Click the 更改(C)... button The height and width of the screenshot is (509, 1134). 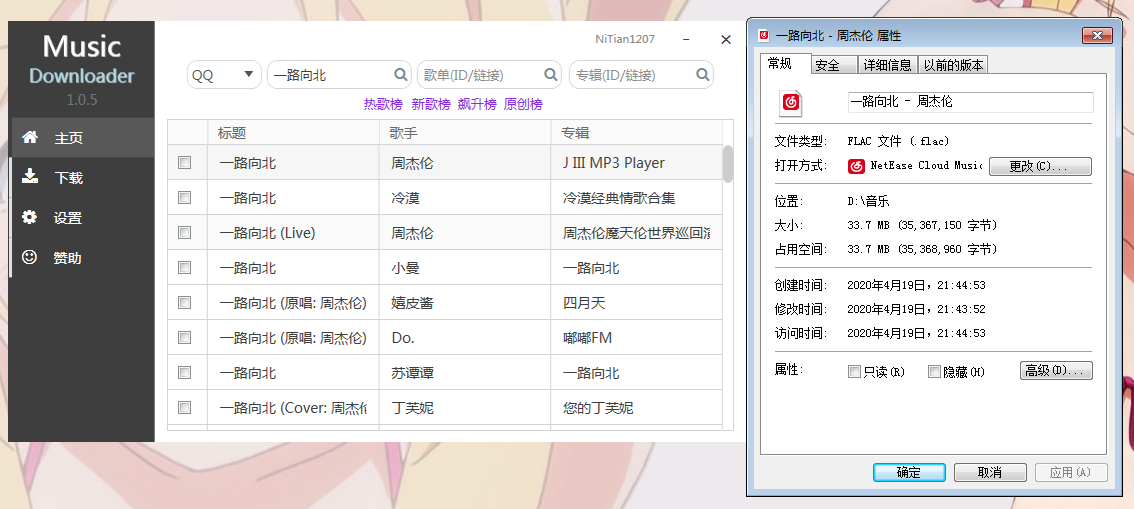click(1040, 166)
